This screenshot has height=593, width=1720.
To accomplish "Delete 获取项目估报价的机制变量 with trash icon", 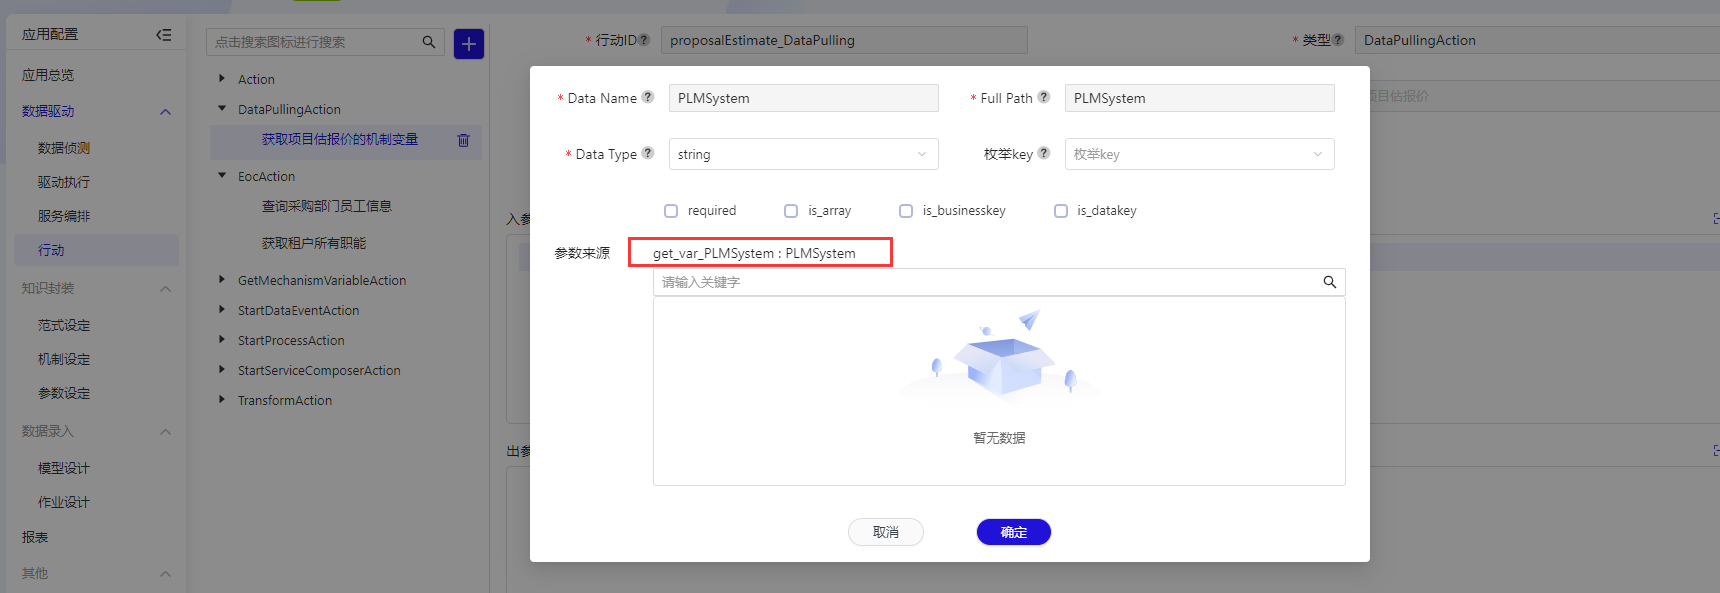I will point(463,140).
